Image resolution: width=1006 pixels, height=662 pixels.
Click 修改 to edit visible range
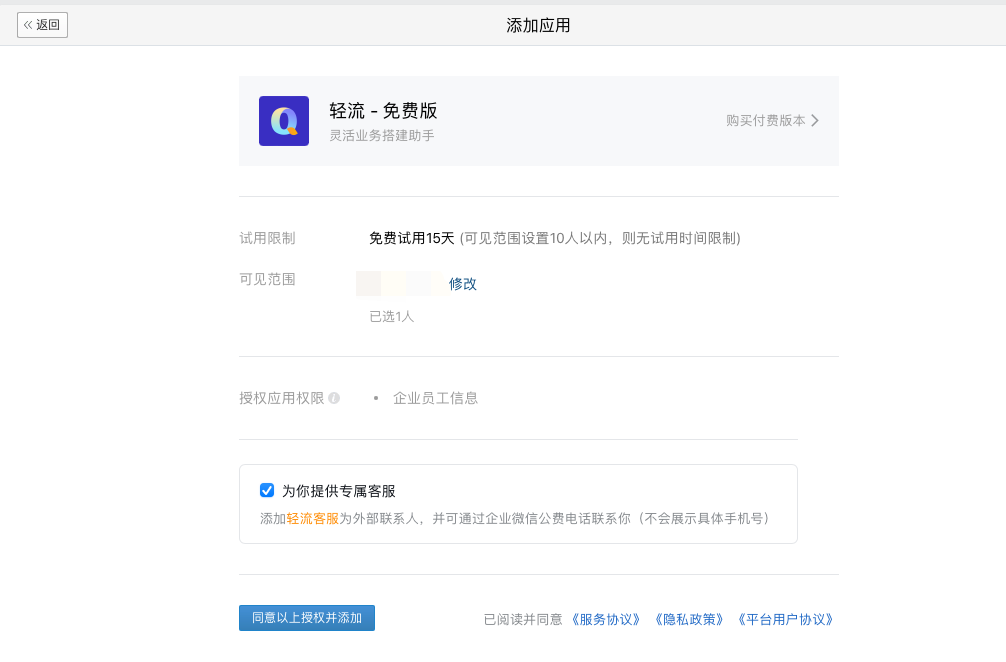(463, 284)
